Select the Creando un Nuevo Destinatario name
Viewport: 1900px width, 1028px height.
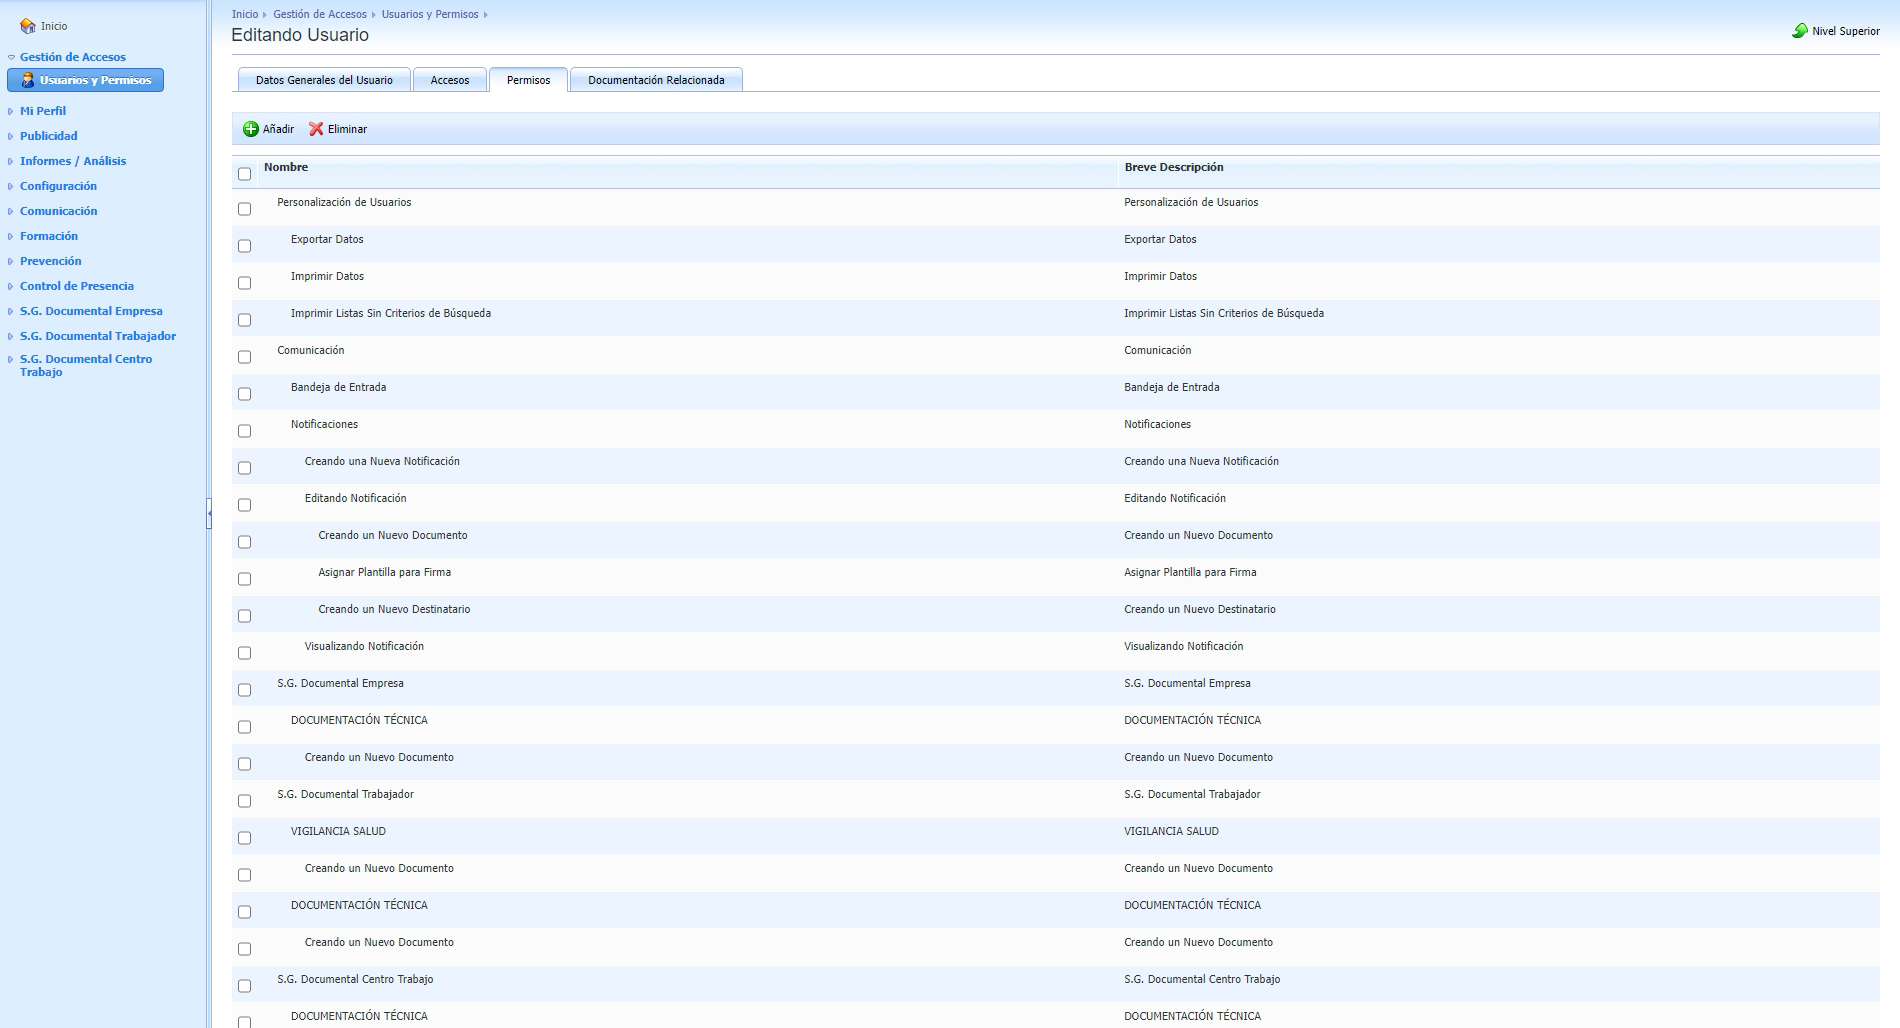(x=394, y=609)
